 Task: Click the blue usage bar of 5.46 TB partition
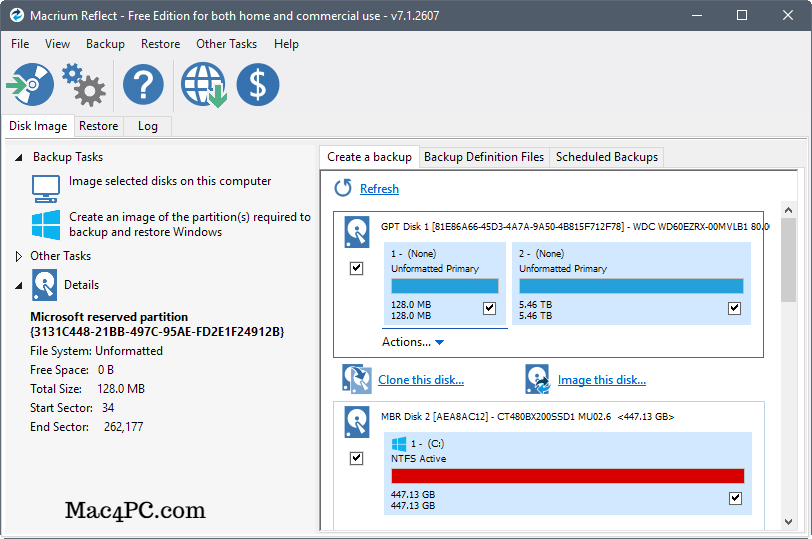pos(631,286)
